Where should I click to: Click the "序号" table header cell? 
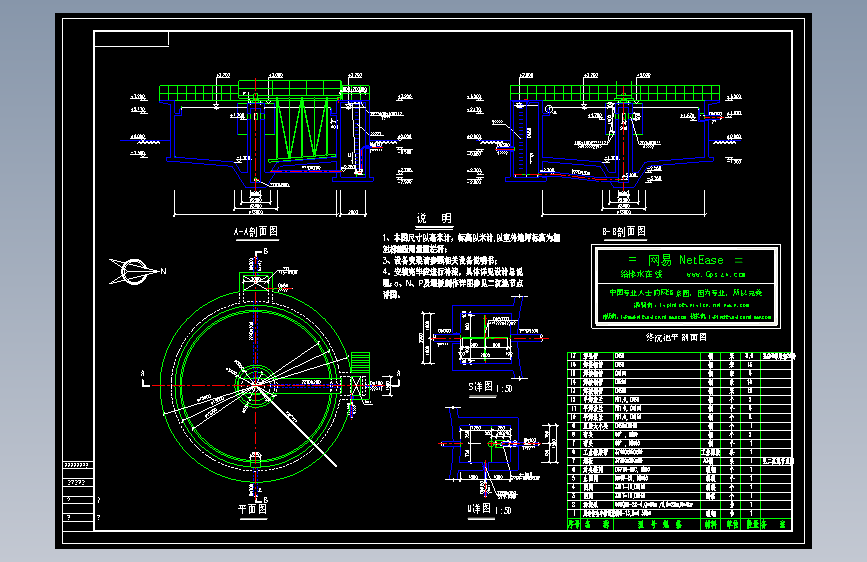(573, 524)
